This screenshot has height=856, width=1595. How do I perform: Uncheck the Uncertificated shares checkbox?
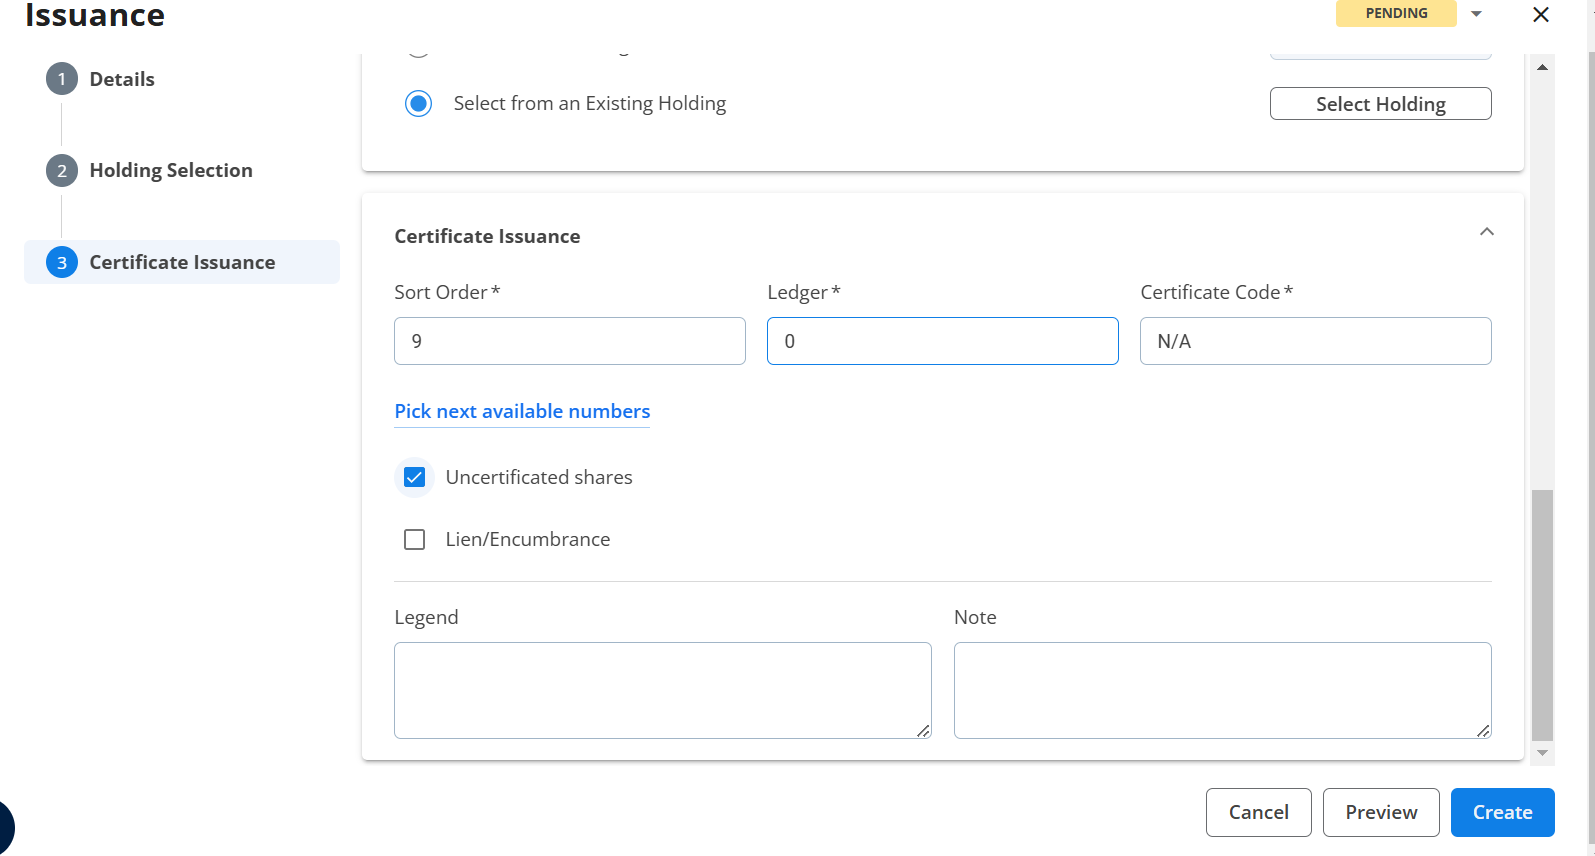pos(415,478)
